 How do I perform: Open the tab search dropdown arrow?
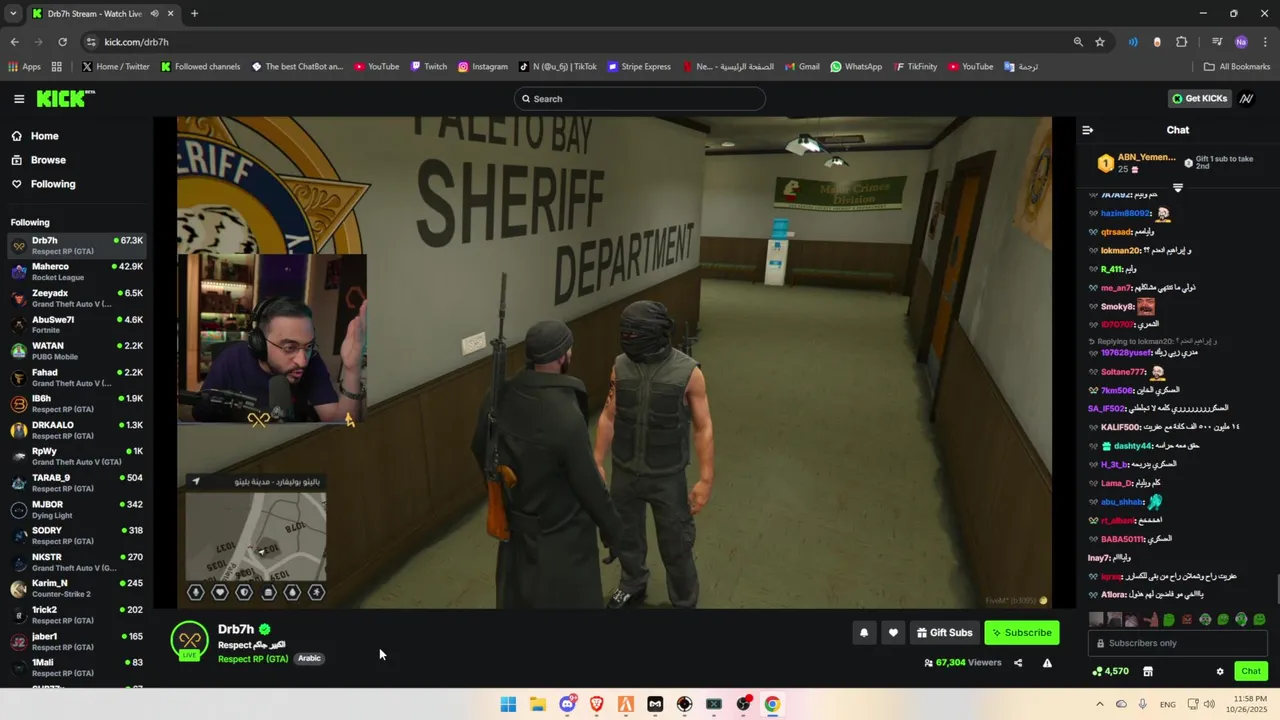(13, 13)
